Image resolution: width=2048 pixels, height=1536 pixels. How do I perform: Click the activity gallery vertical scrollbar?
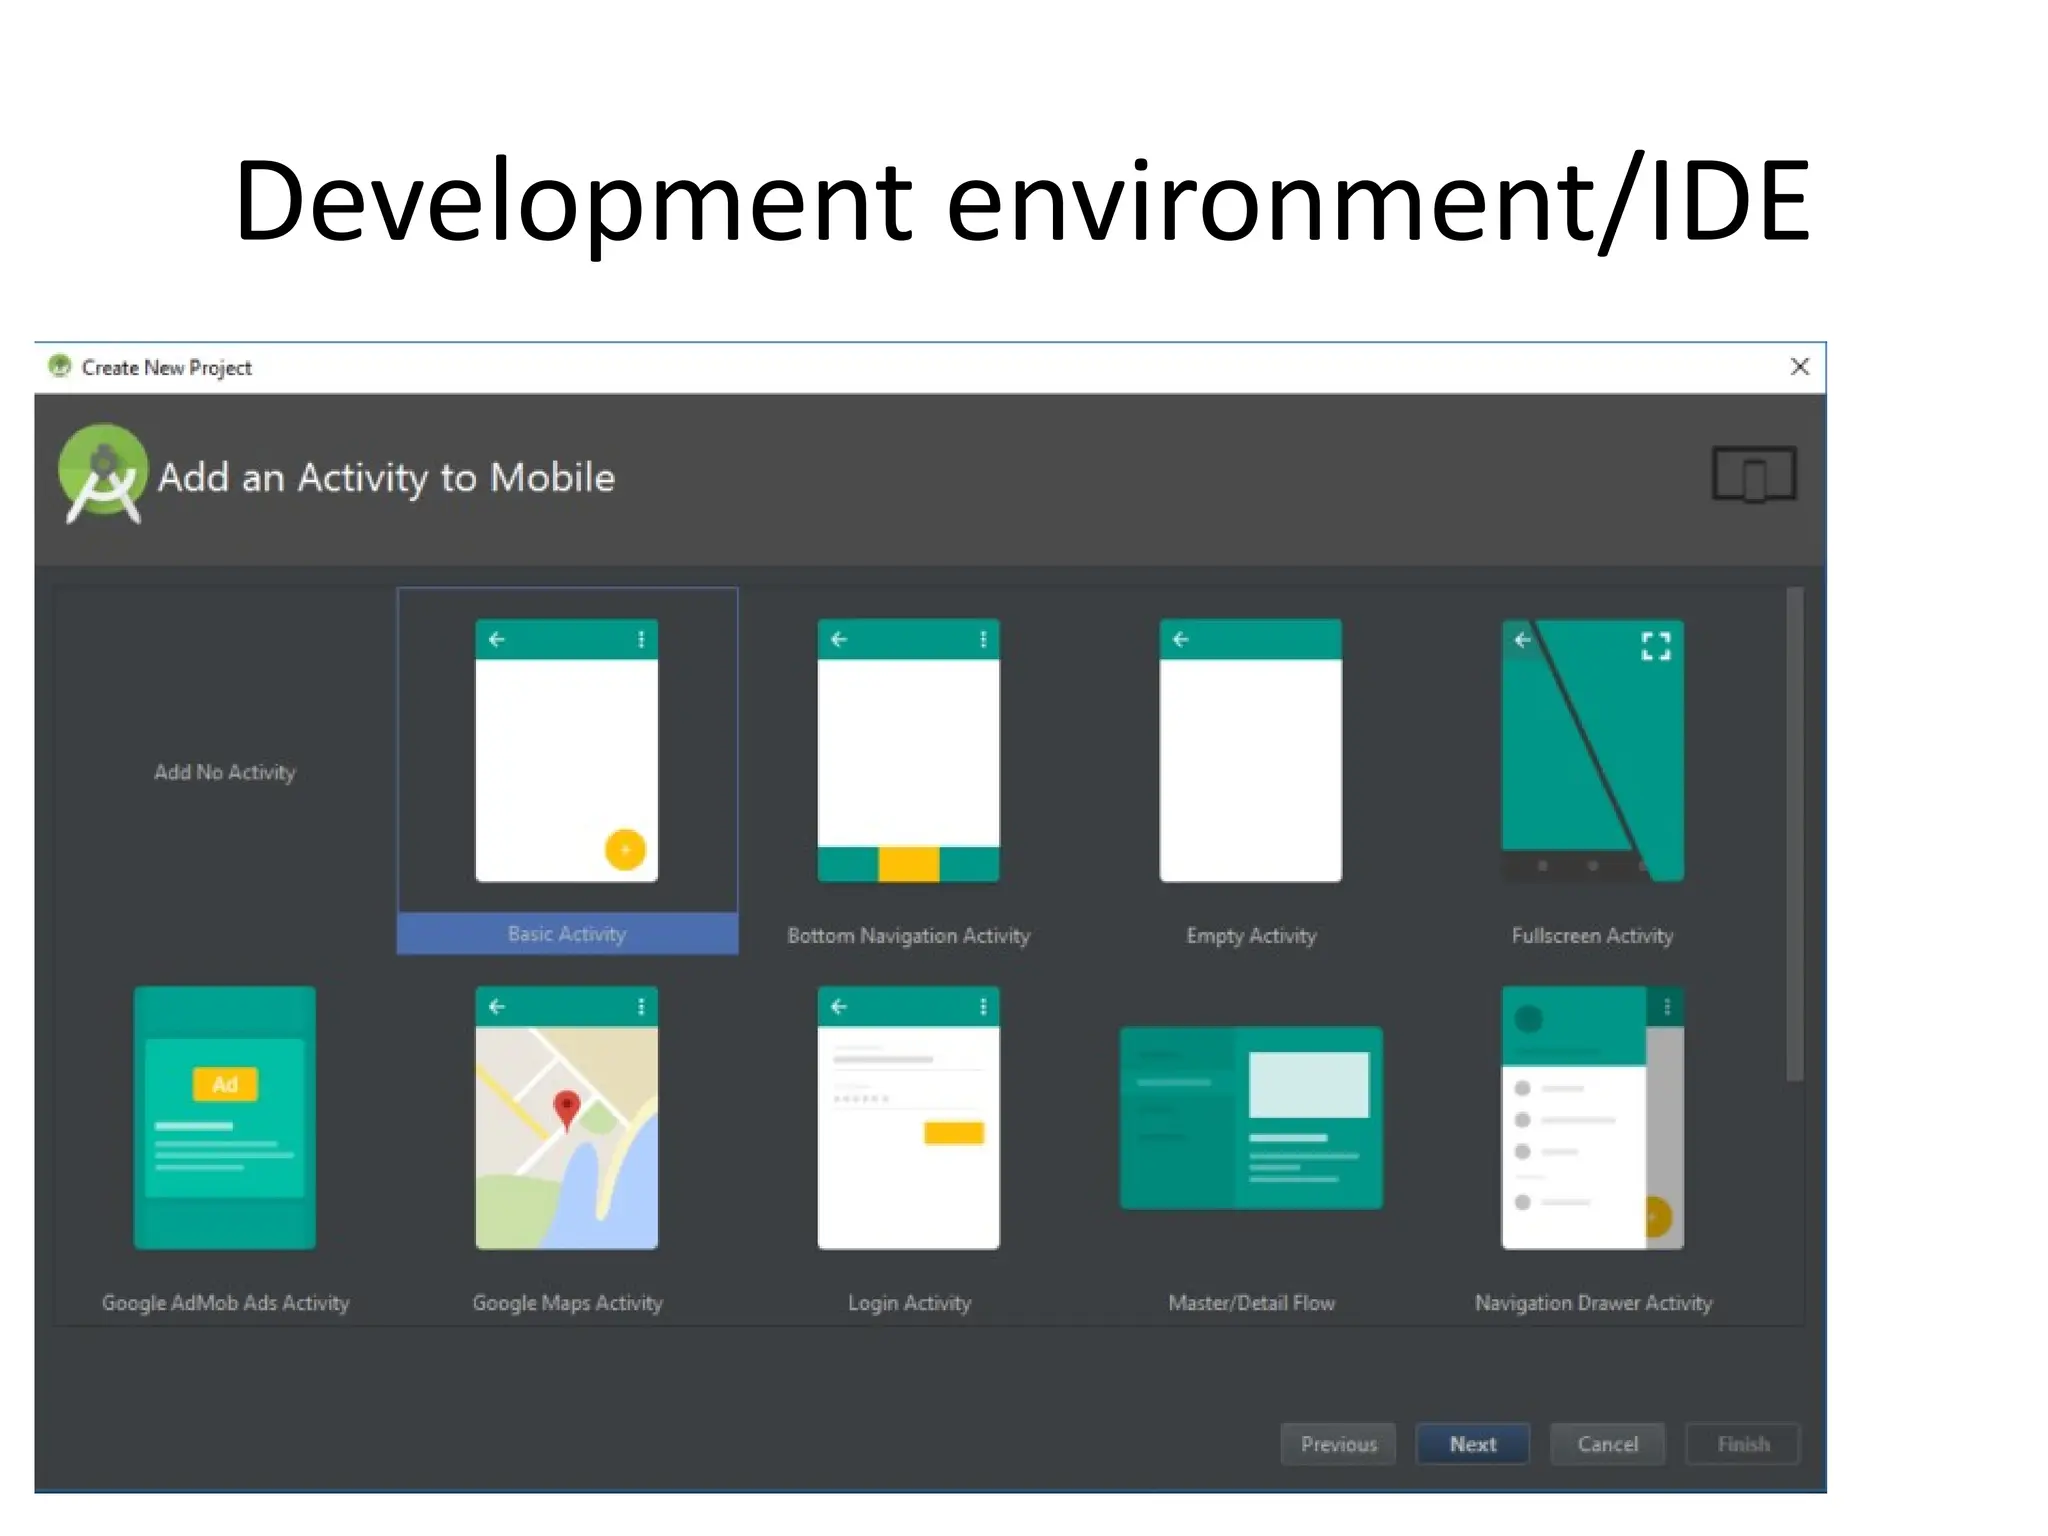[x=1795, y=835]
